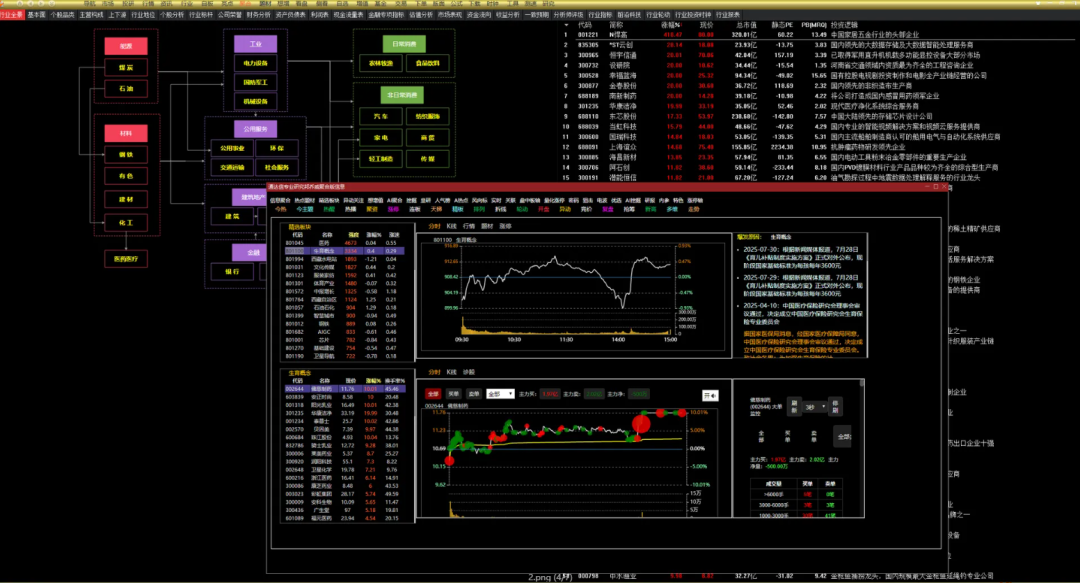This screenshot has width=1080, height=583.
Task: Sort stock list by 涨幅% column header
Action: 657,23
